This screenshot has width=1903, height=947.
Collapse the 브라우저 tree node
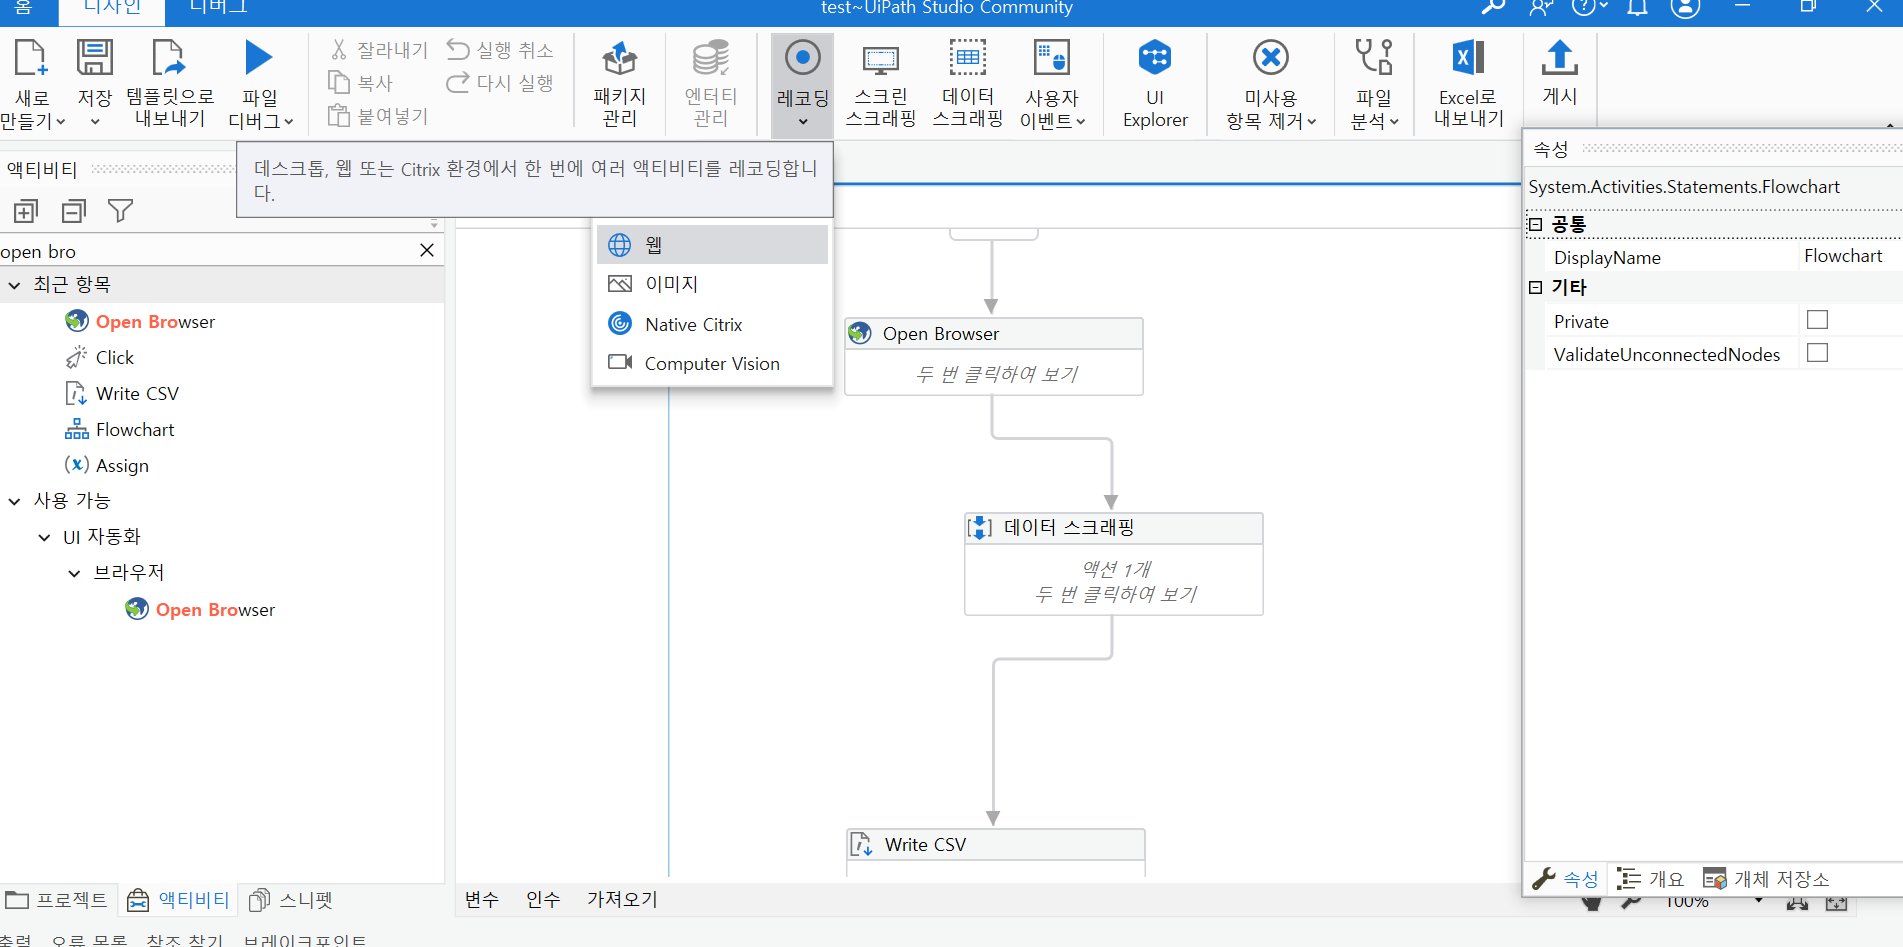pyautogui.click(x=74, y=573)
